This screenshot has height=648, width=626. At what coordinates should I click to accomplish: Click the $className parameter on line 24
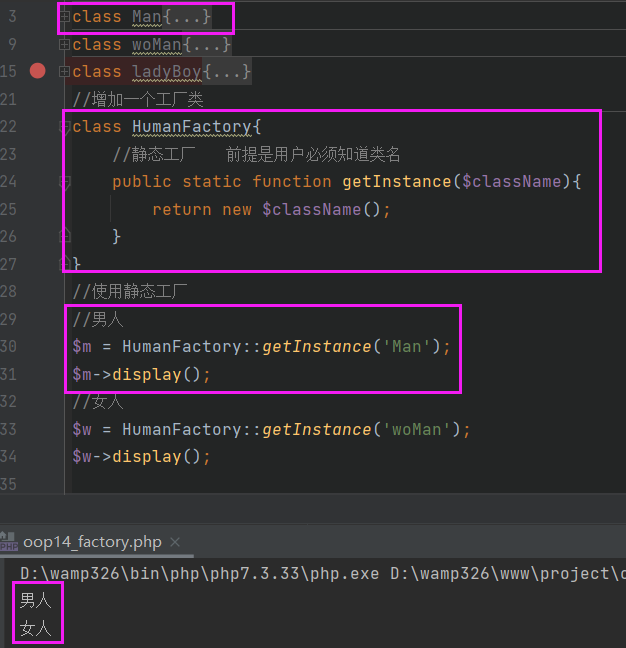[512, 182]
